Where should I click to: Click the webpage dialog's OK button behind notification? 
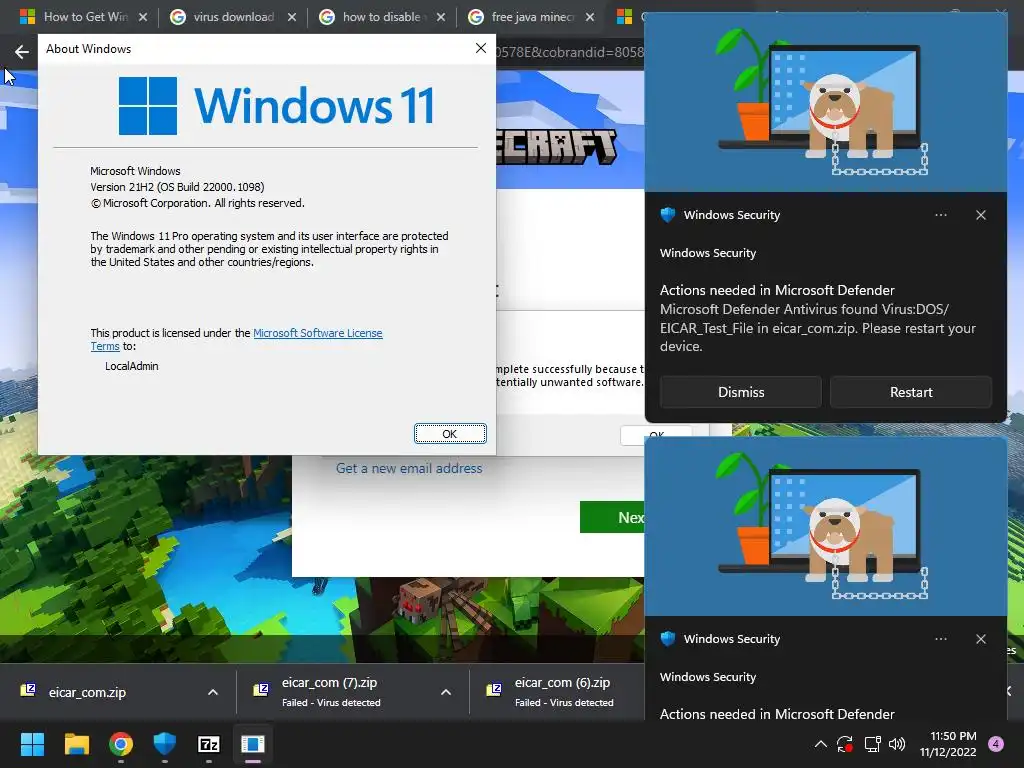pos(656,434)
